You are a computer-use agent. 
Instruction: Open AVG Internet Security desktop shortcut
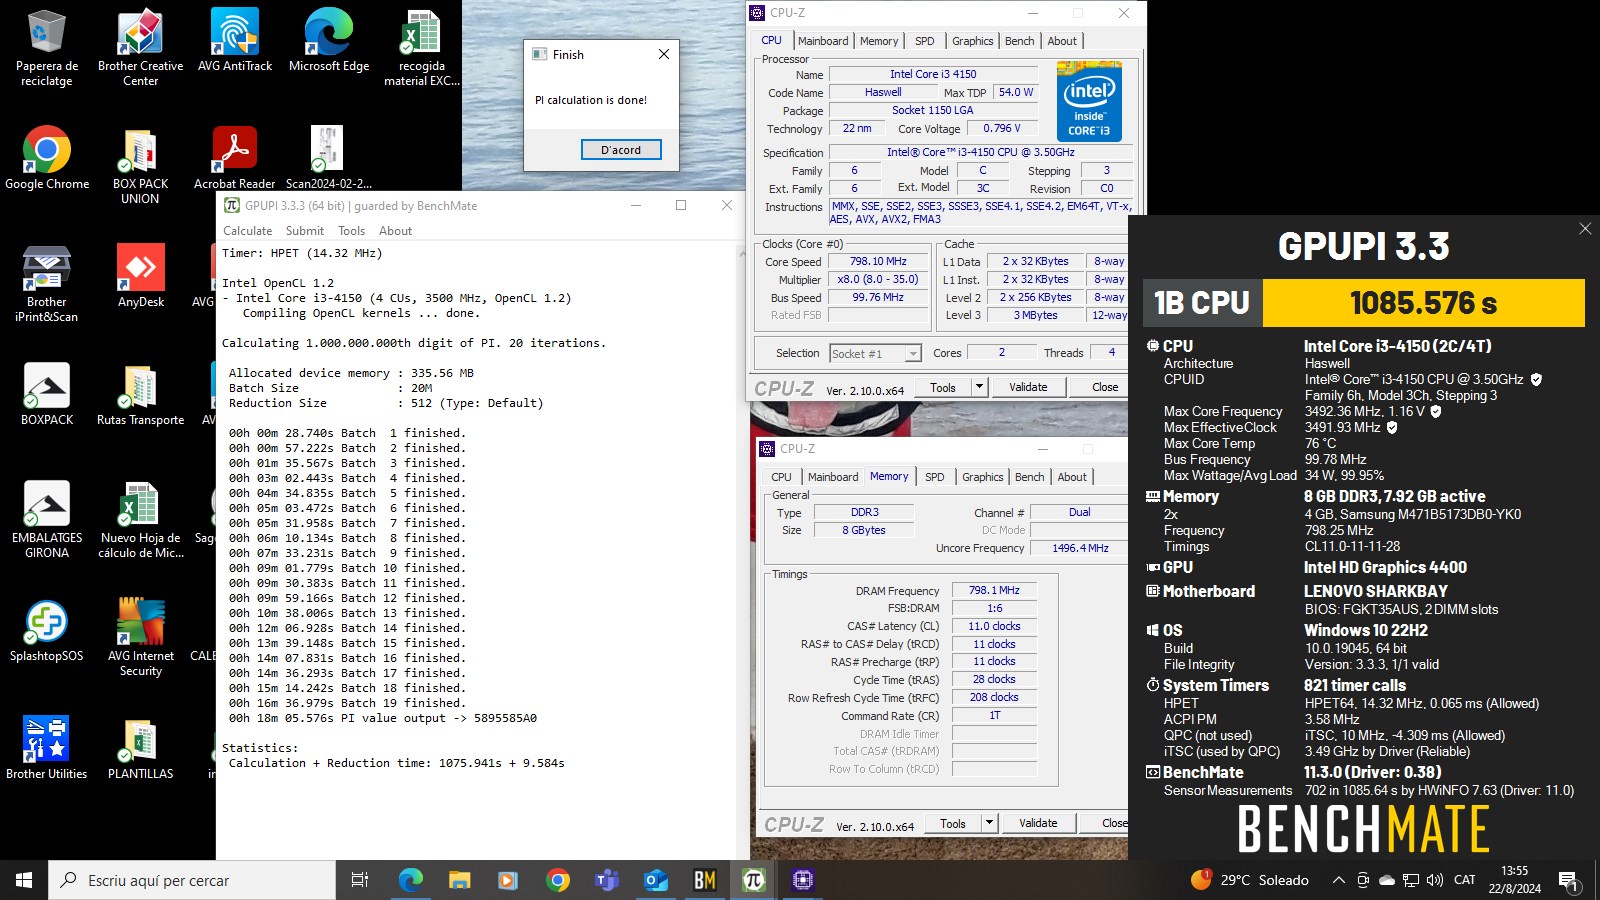click(140, 637)
